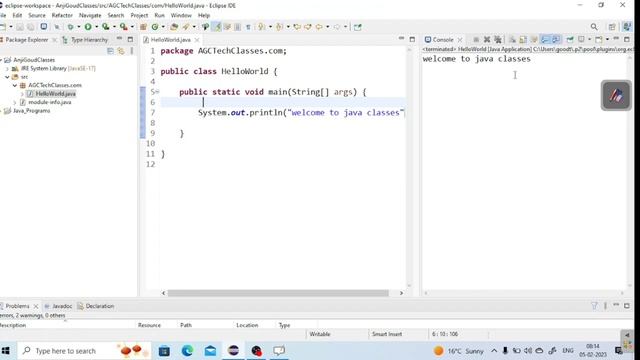Toggle Link with Editor in Package Explorer
This screenshot has width=640, height=360.
(121, 51)
